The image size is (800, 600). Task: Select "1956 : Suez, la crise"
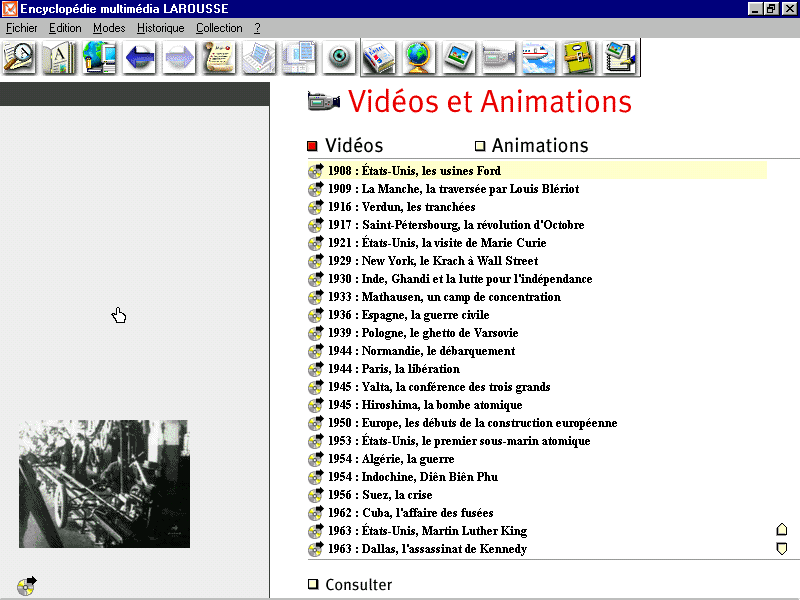pyautogui.click(x=370, y=495)
